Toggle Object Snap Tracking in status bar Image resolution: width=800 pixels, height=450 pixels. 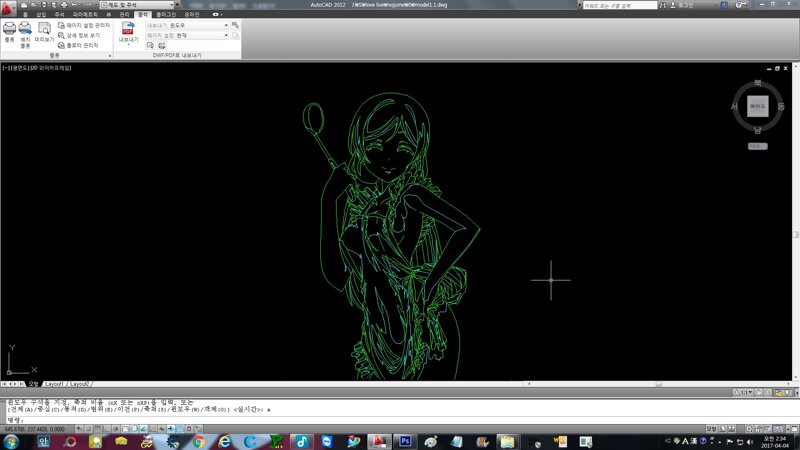pyautogui.click(x=143, y=429)
